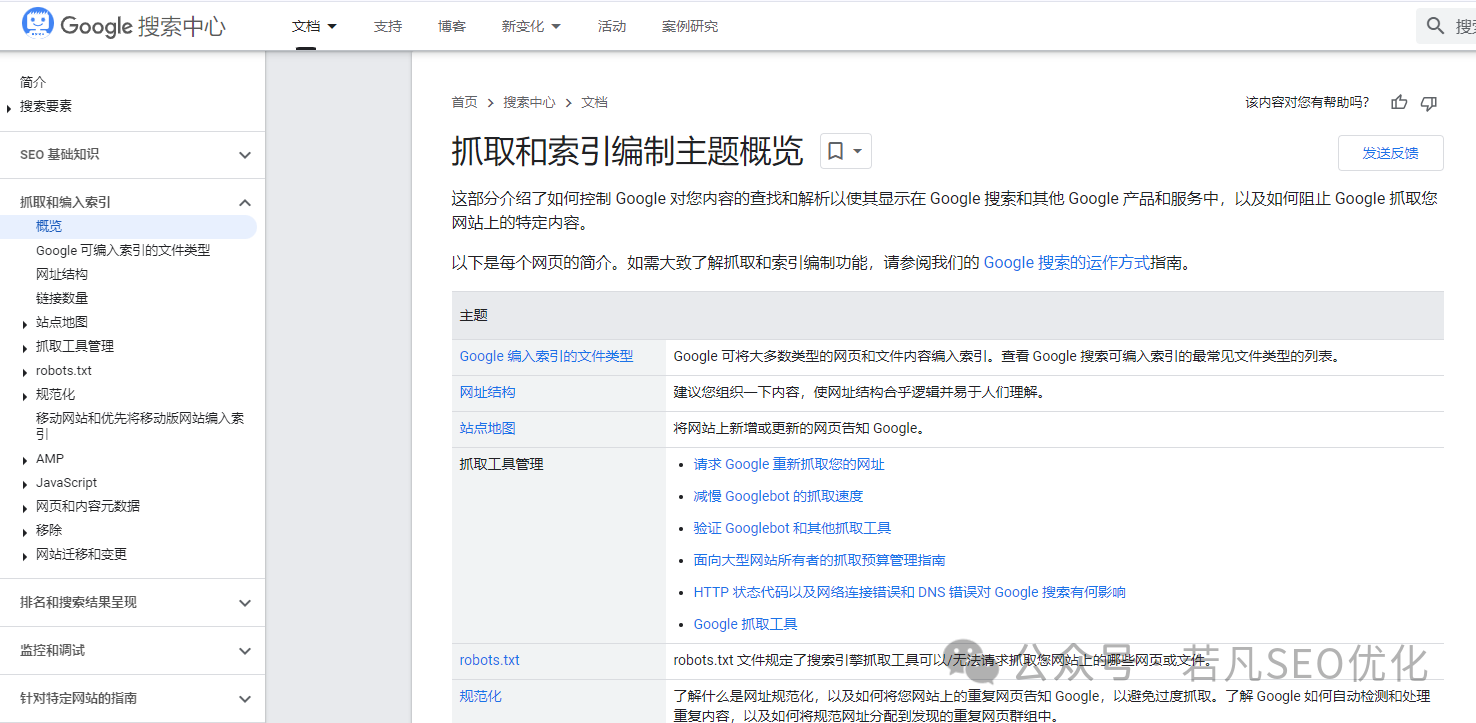Open the Google 抓取工具 link

[745, 624]
